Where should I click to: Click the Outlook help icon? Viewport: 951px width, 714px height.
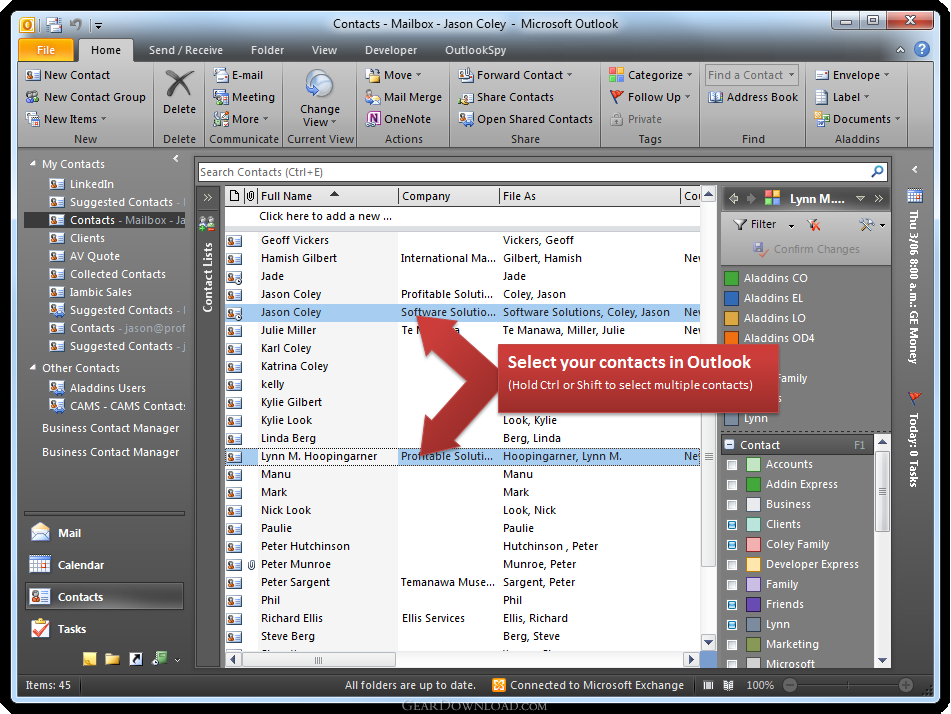point(921,49)
